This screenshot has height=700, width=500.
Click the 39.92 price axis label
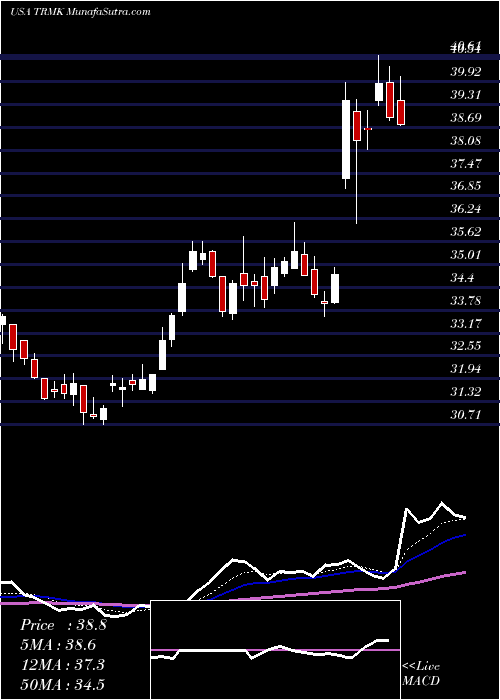[466, 72]
